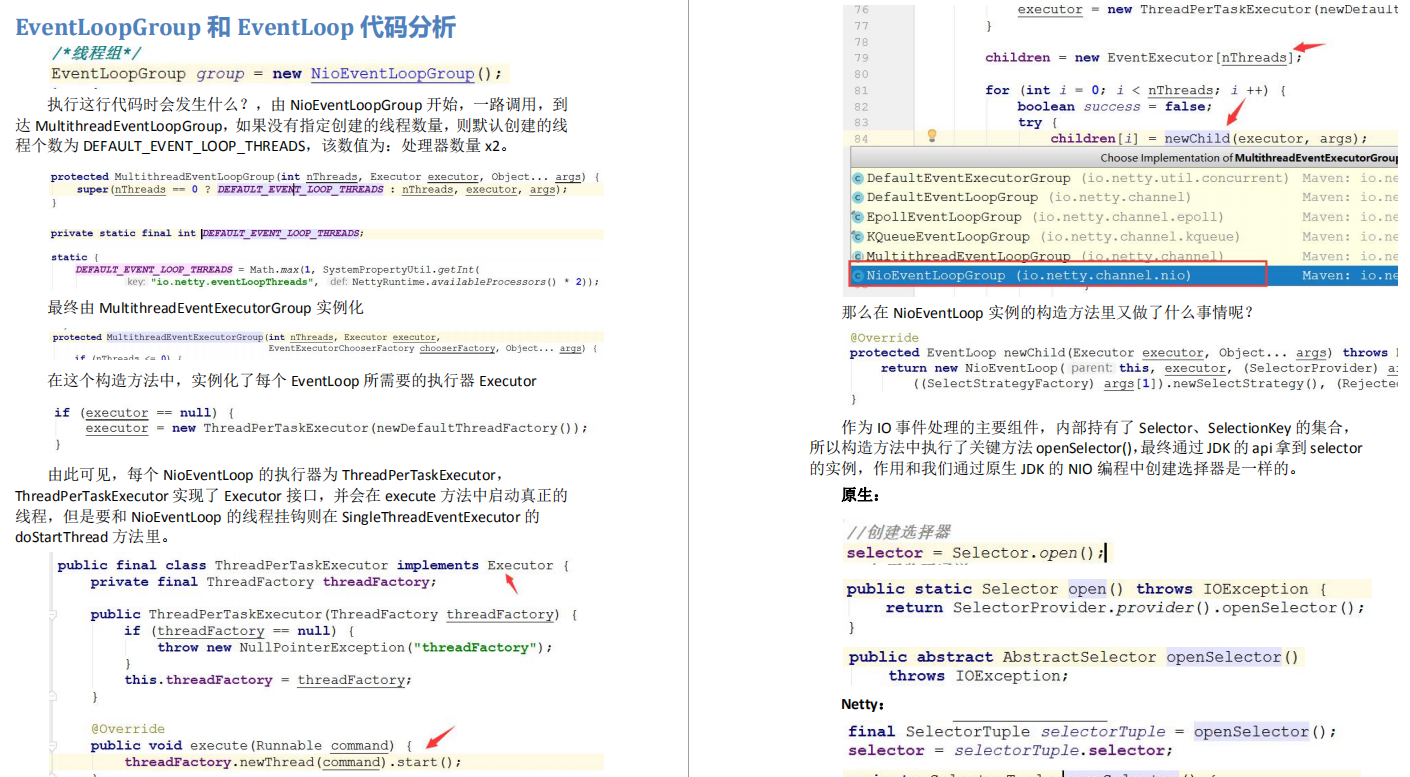Click 'private final ThreadFactory threadFactory;' line
This screenshot has height=777, width=1410.
point(263,582)
